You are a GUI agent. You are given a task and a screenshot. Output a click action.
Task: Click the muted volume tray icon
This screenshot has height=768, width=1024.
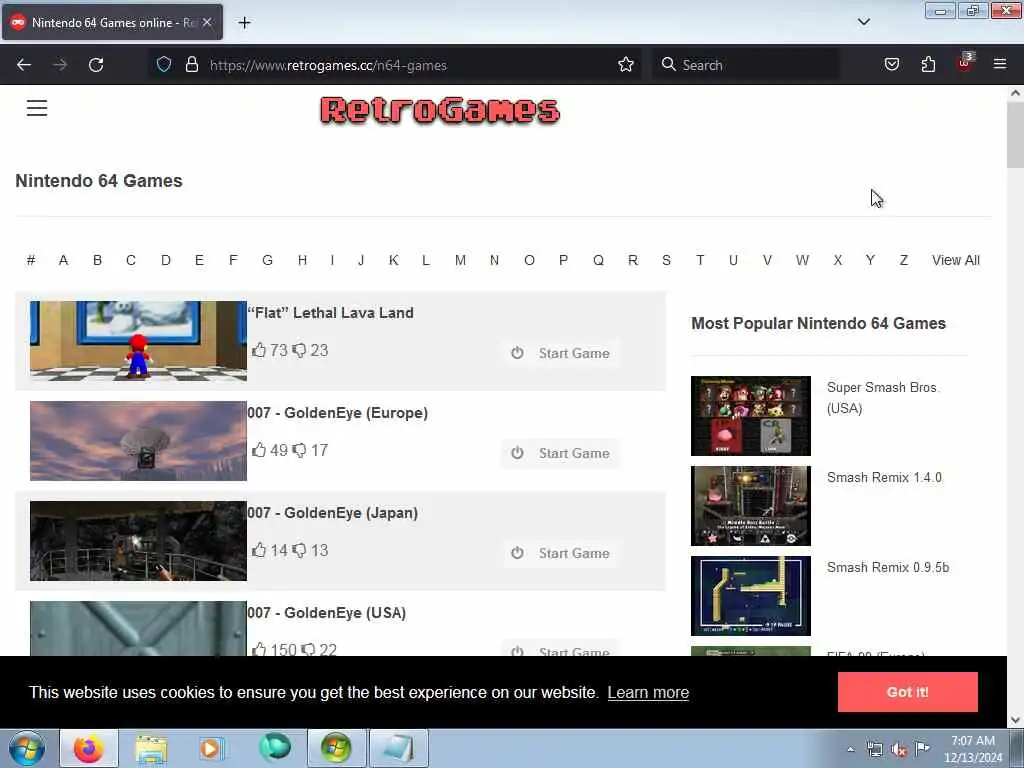tap(899, 750)
